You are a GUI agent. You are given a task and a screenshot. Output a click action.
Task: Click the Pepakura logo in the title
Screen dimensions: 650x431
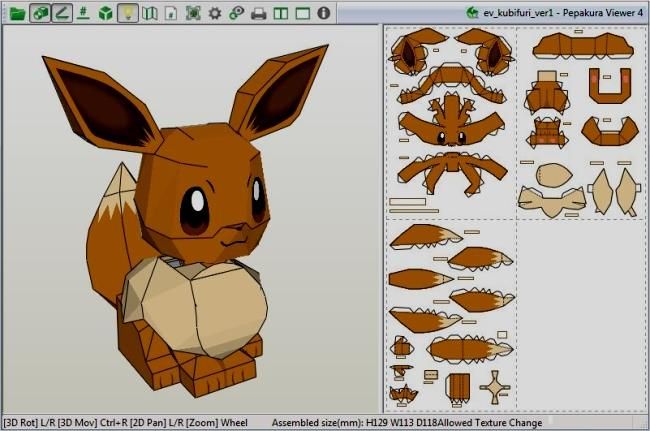[x=472, y=12]
